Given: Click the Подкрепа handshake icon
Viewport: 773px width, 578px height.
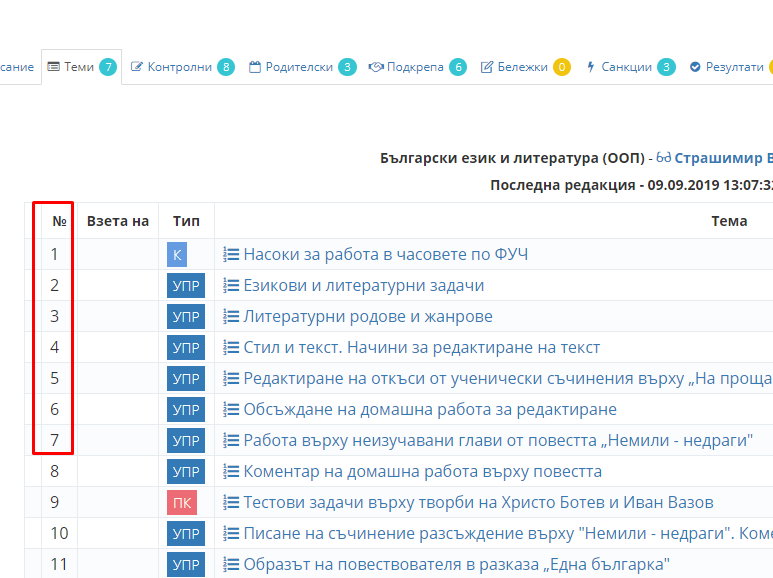Looking at the screenshot, I should [x=376, y=67].
